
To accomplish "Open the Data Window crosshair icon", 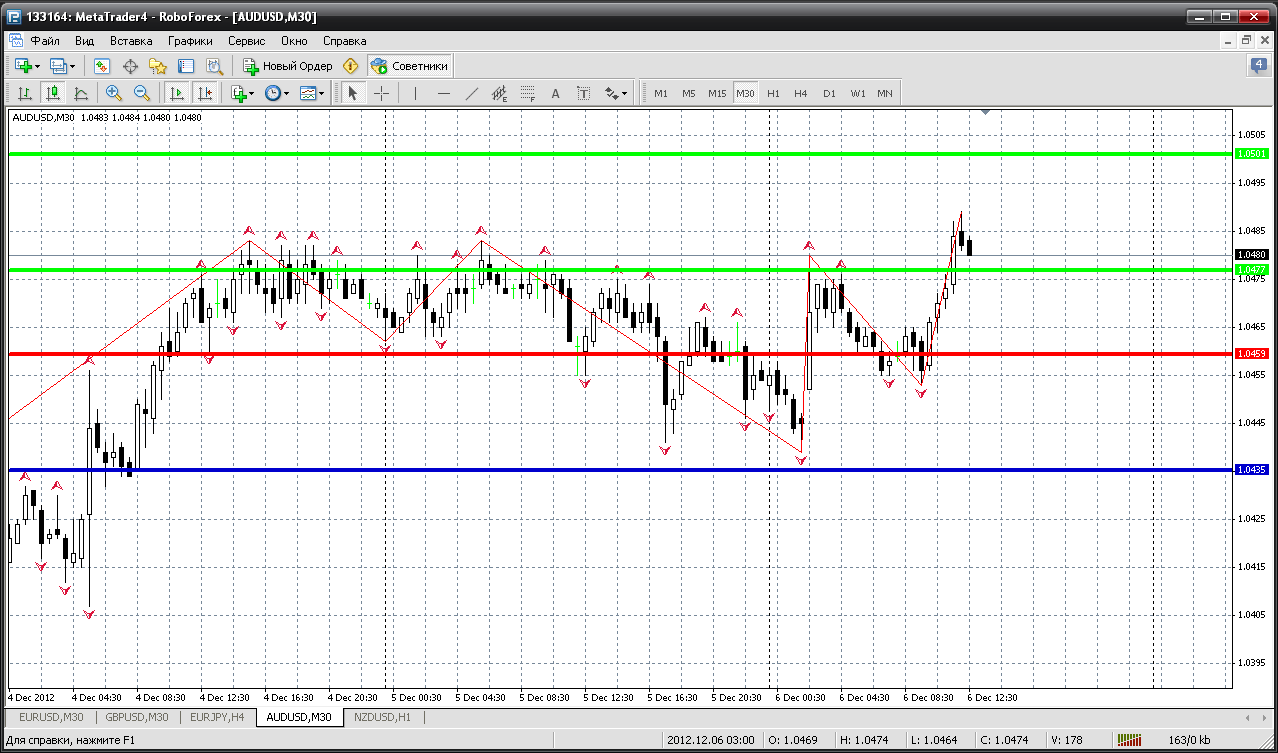I will tap(130, 66).
